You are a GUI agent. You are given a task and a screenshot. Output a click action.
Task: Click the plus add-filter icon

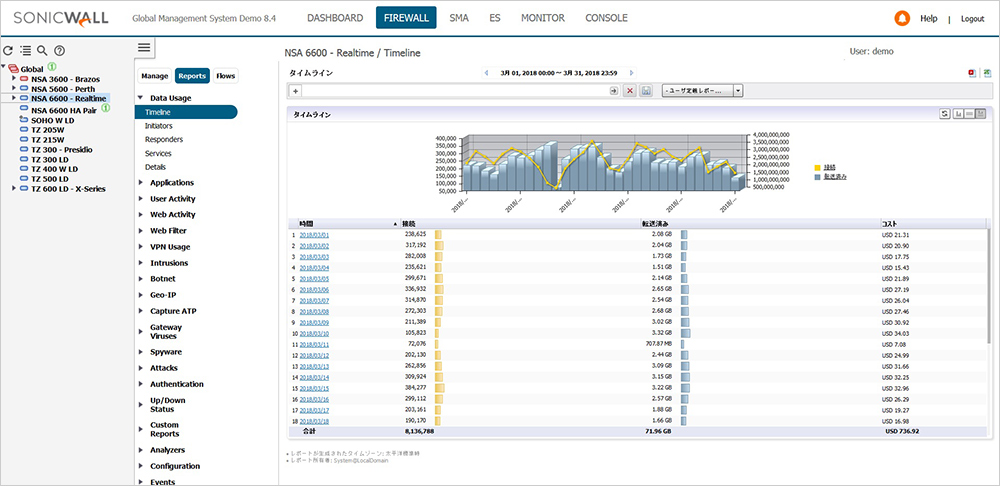(296, 91)
